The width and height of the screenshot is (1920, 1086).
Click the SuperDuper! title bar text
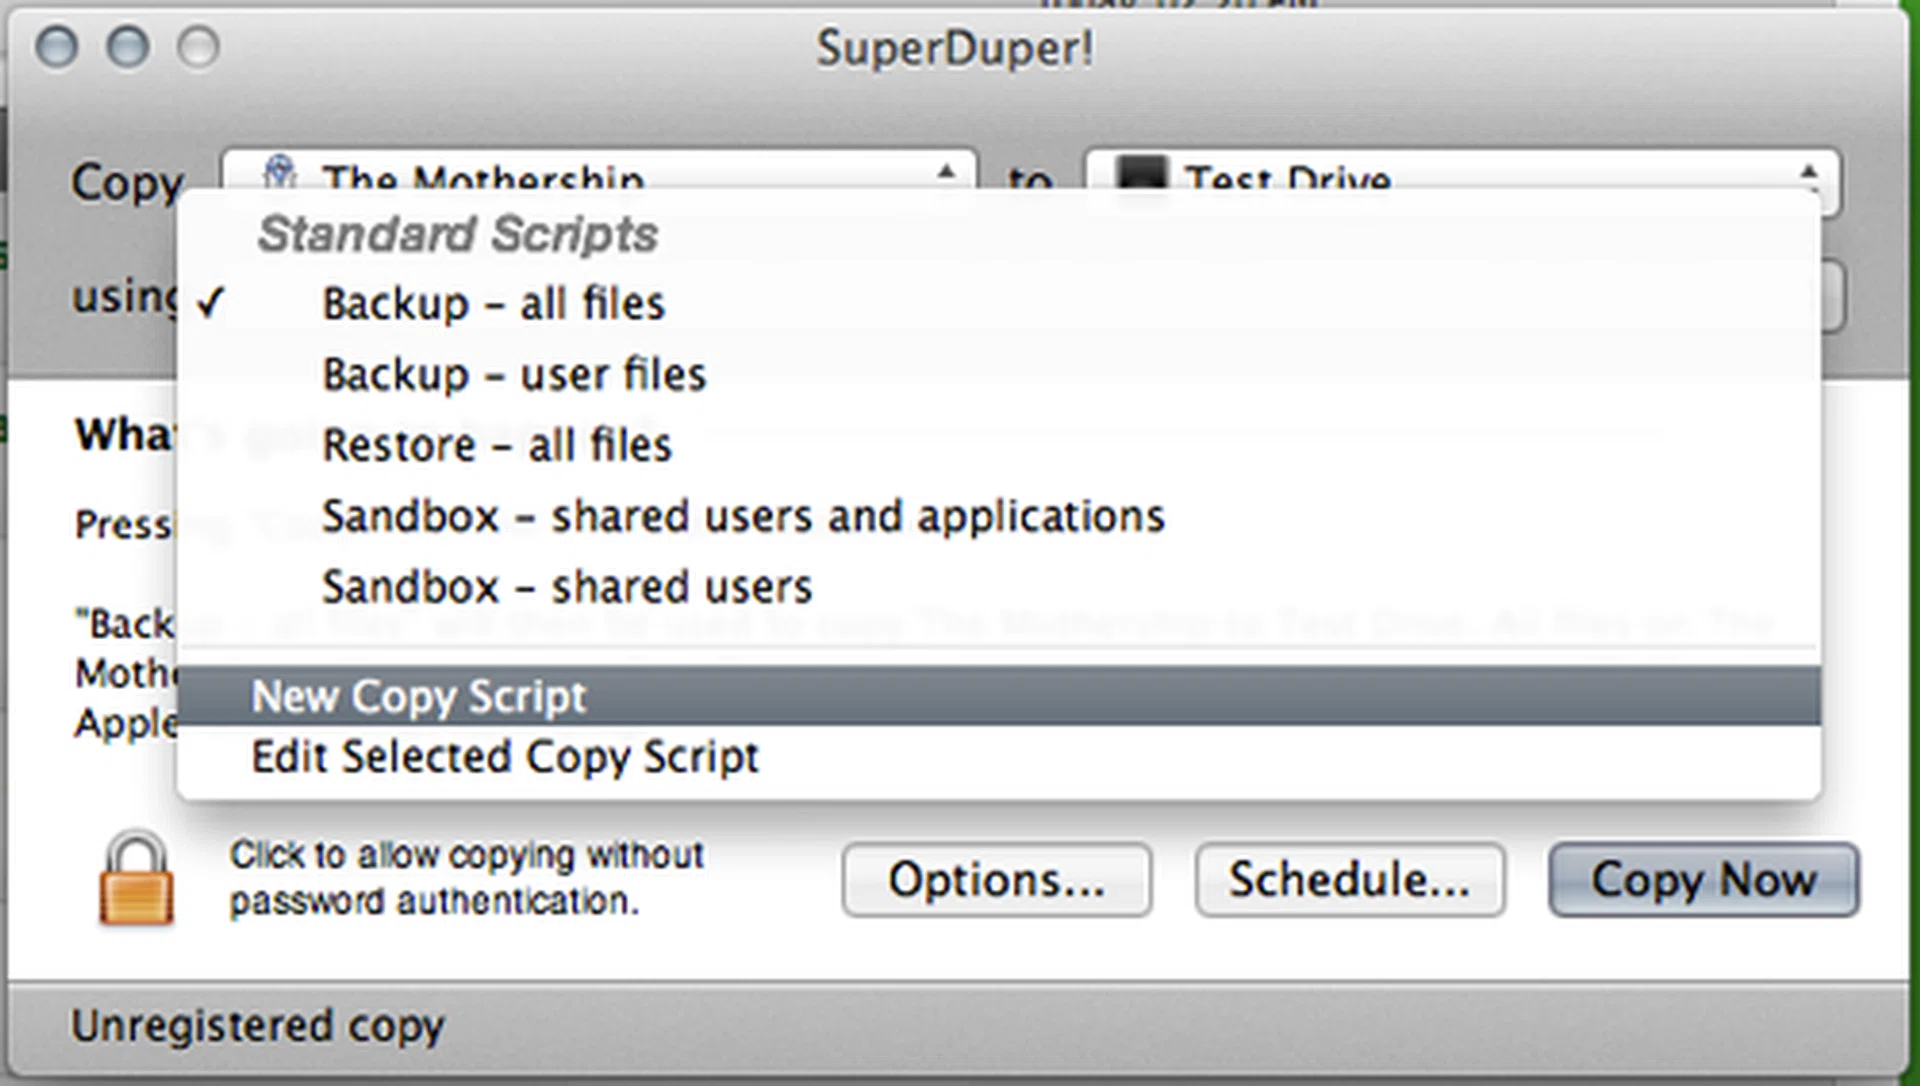(957, 47)
